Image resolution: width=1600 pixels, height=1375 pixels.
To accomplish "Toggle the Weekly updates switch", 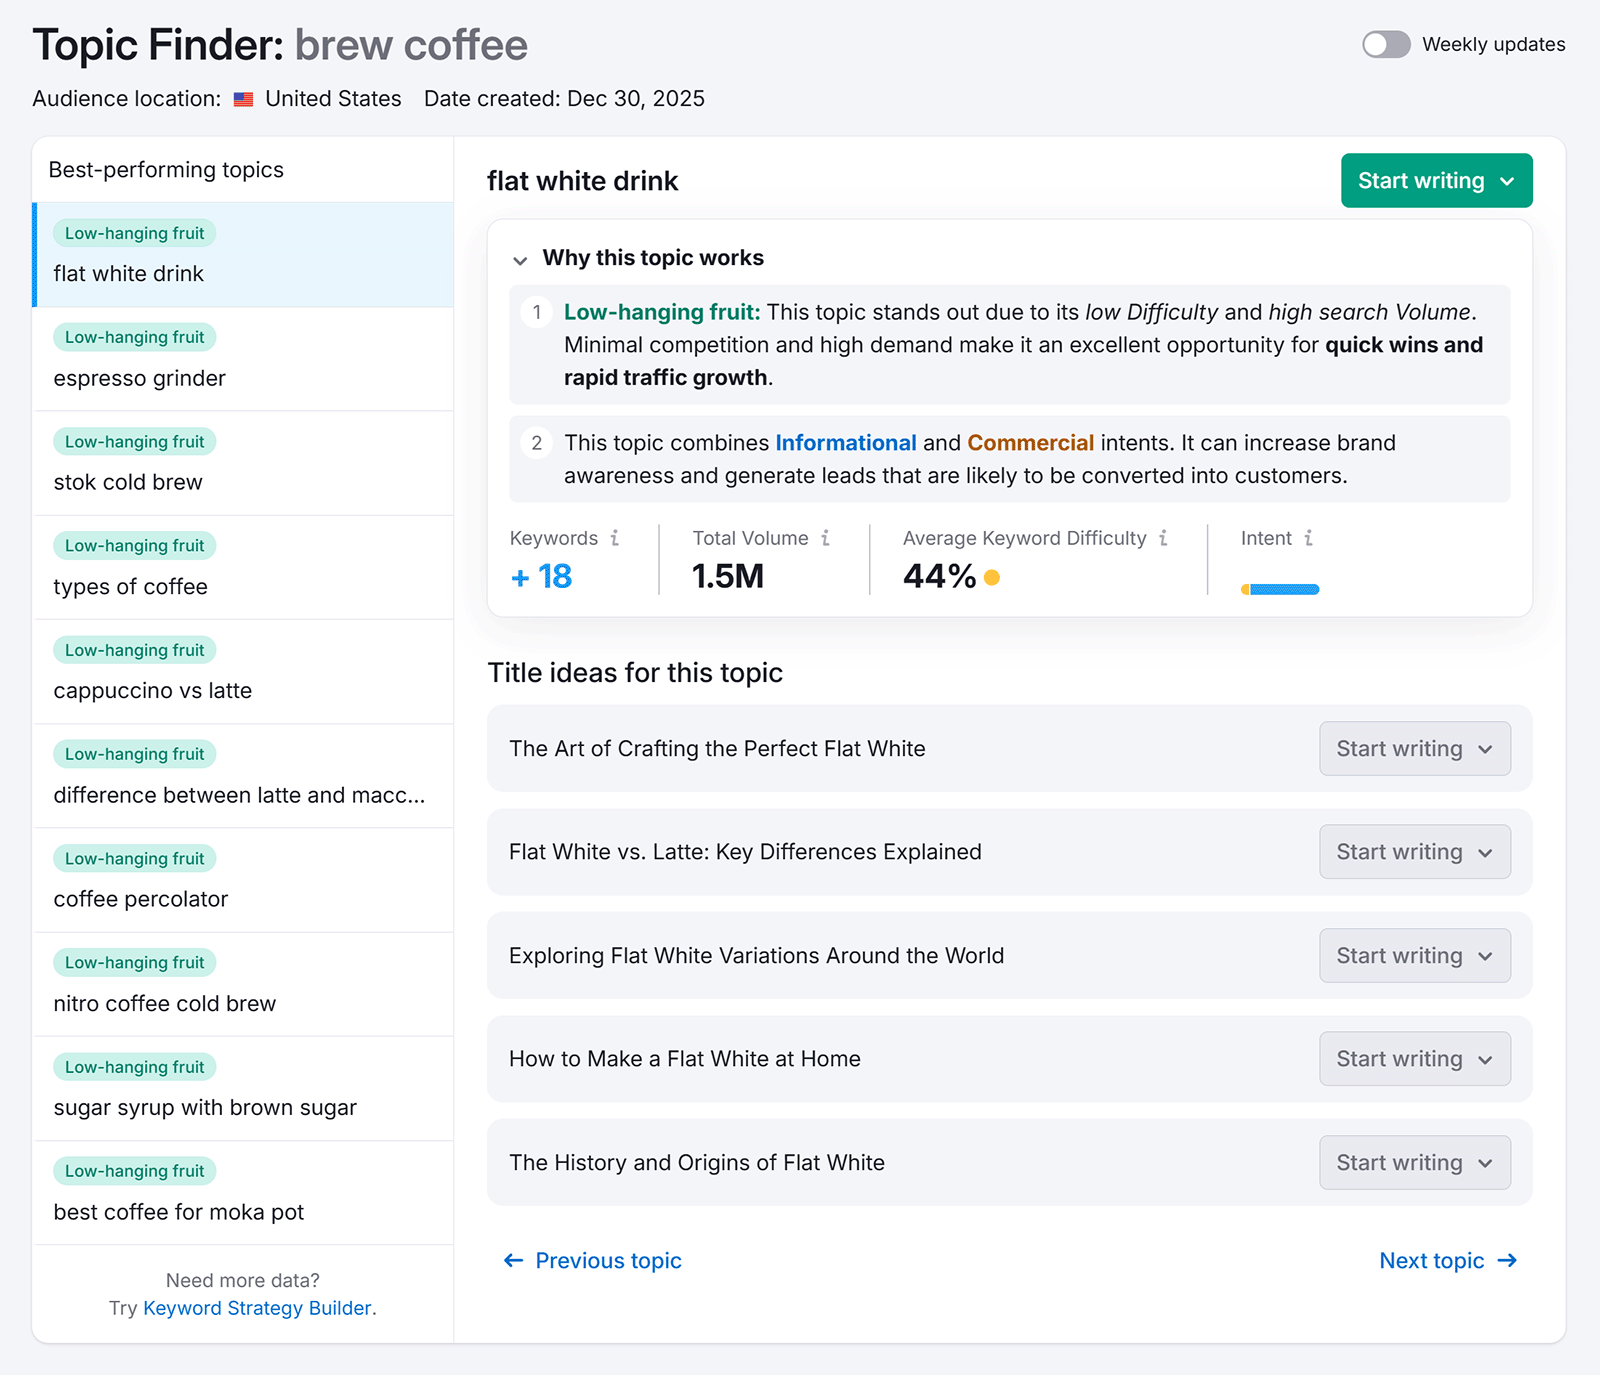I will (1386, 44).
